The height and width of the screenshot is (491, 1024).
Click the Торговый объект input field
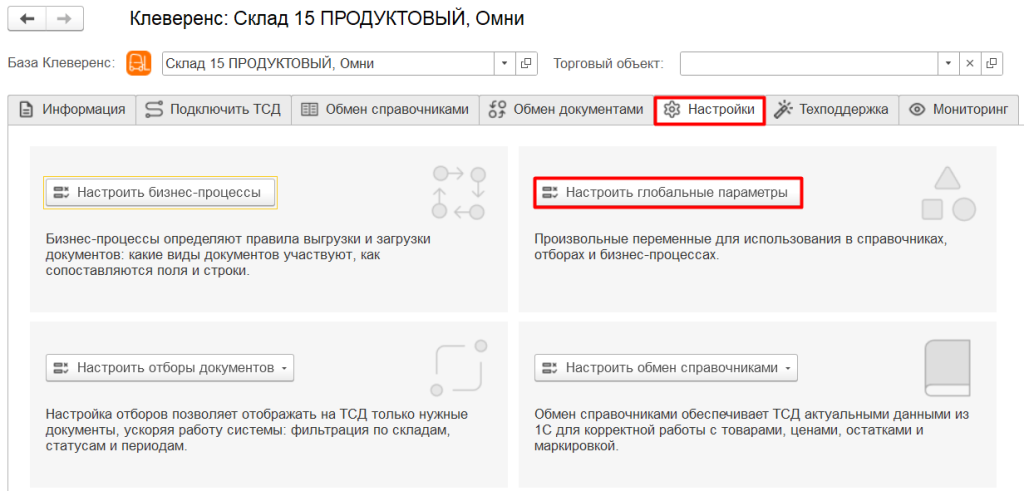coord(808,63)
